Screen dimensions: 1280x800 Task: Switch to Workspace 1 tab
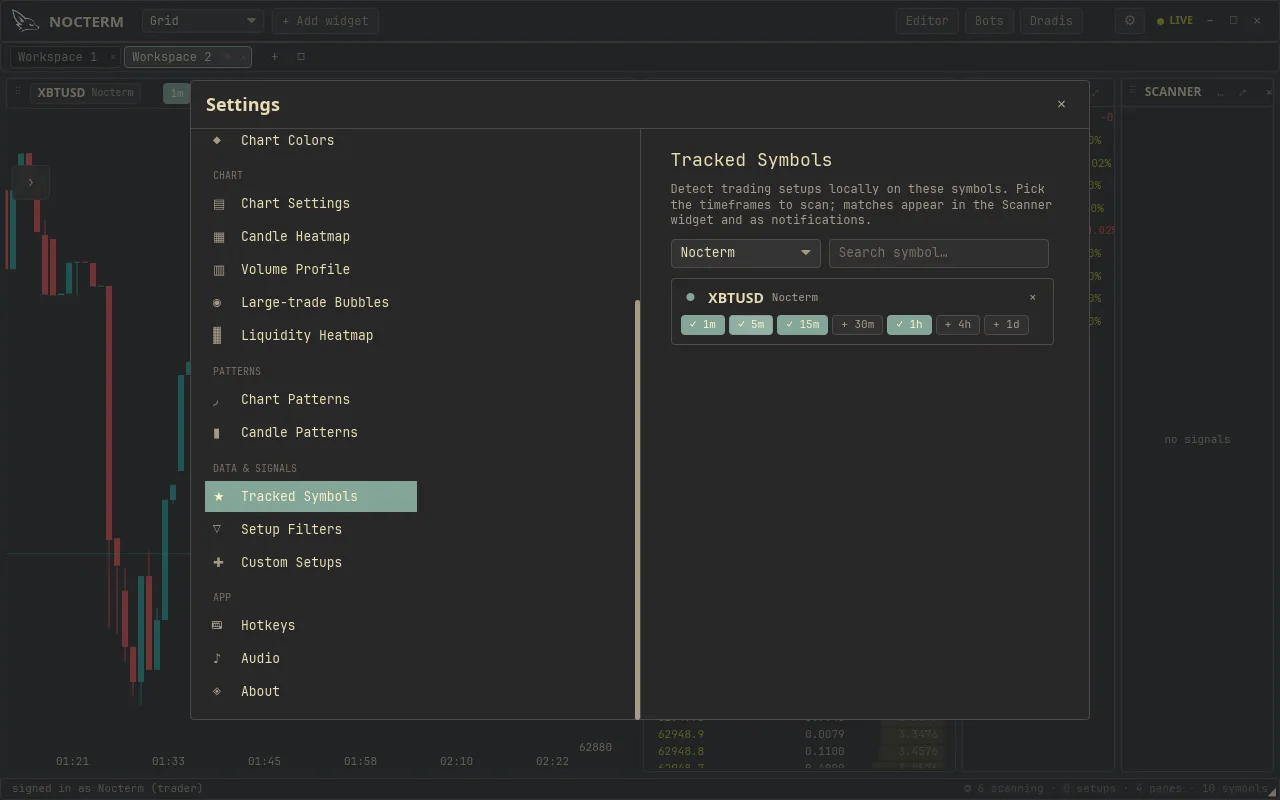58,57
